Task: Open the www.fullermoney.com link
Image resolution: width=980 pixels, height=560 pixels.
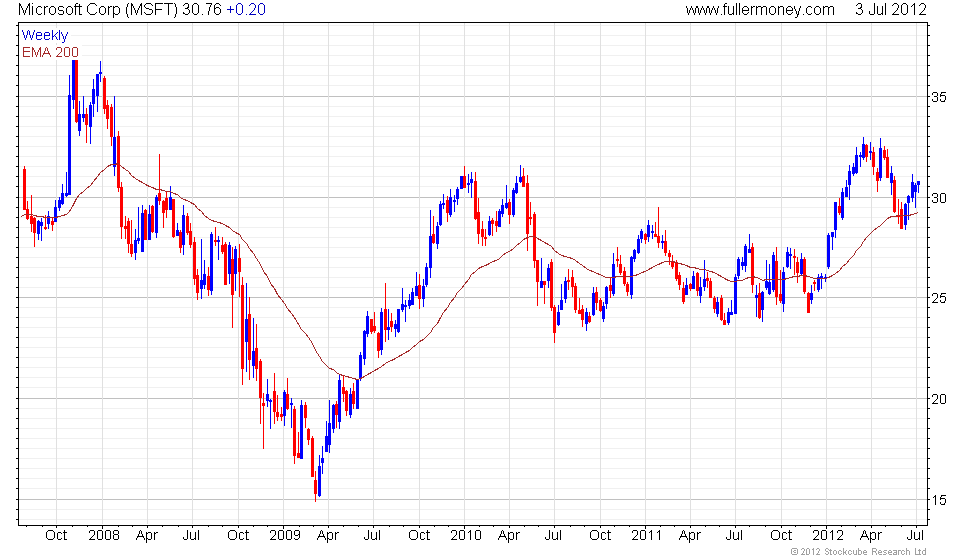Action: click(759, 10)
